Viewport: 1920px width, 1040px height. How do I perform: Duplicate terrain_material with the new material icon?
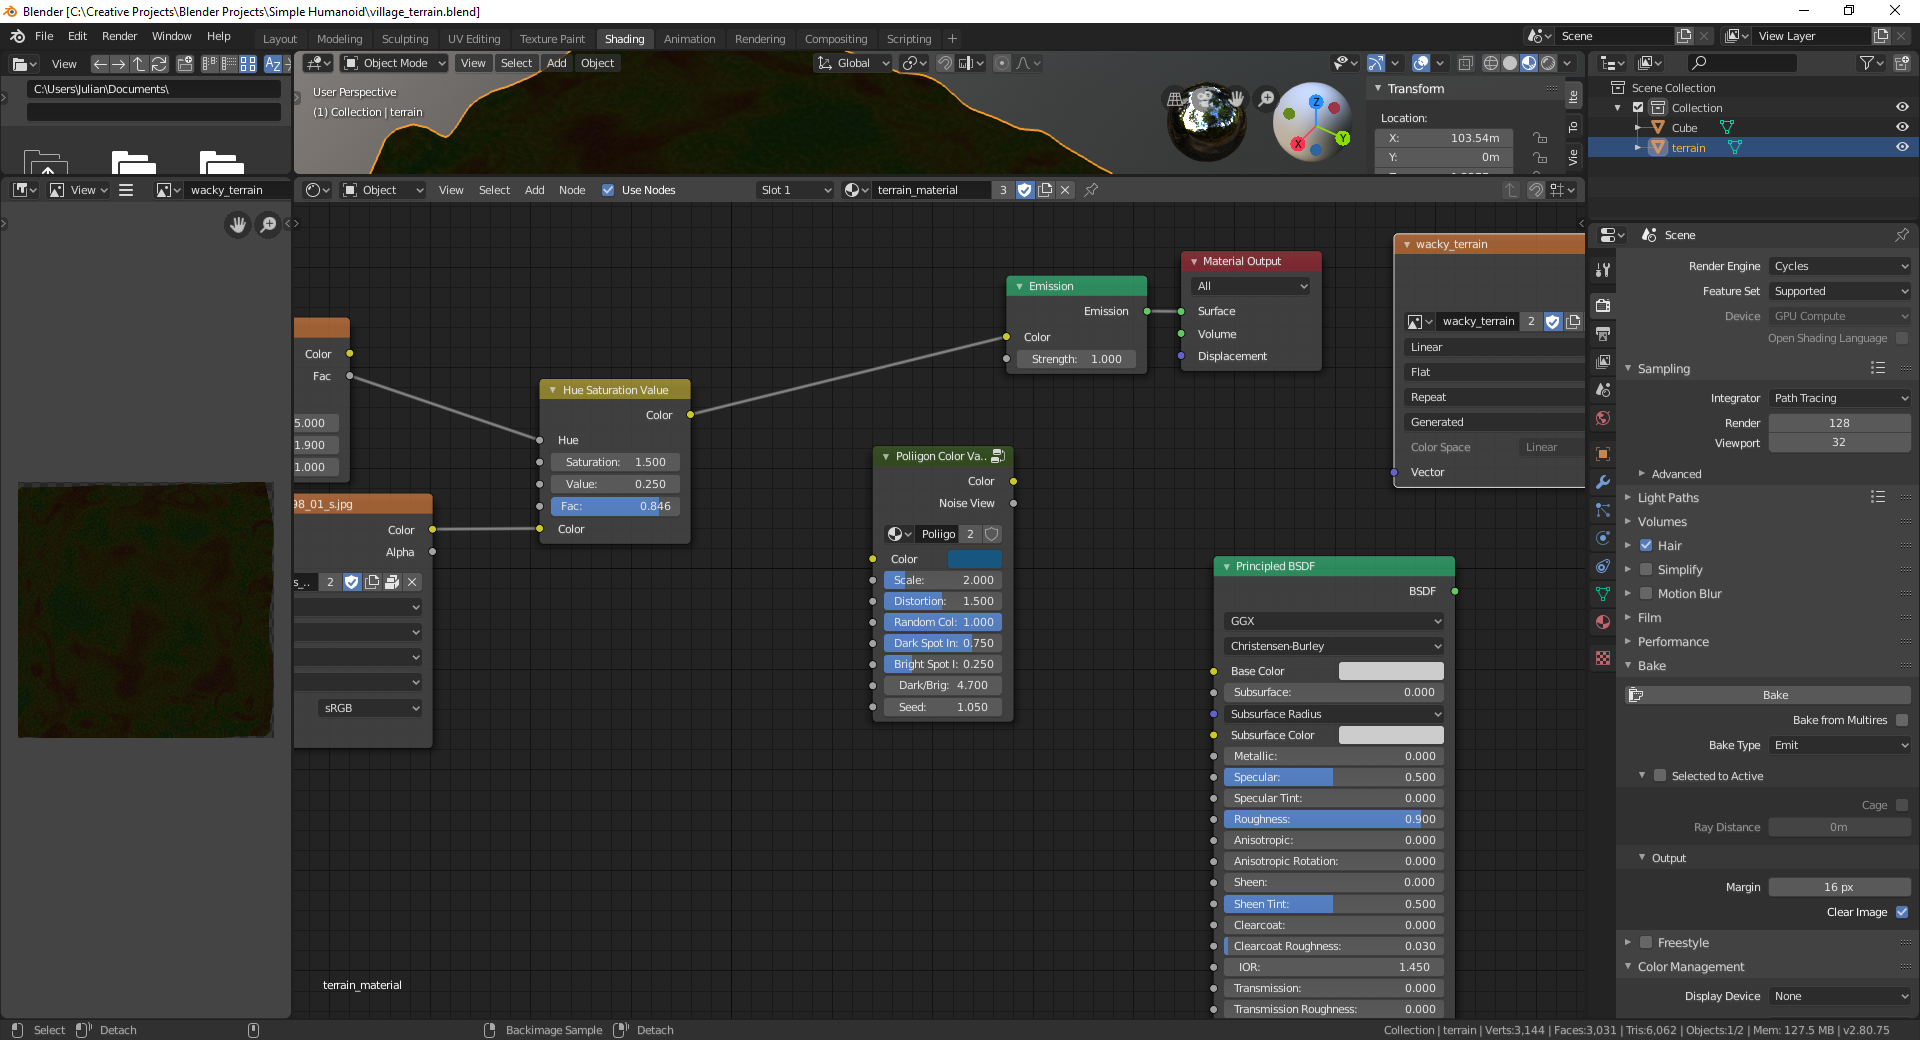(1045, 190)
